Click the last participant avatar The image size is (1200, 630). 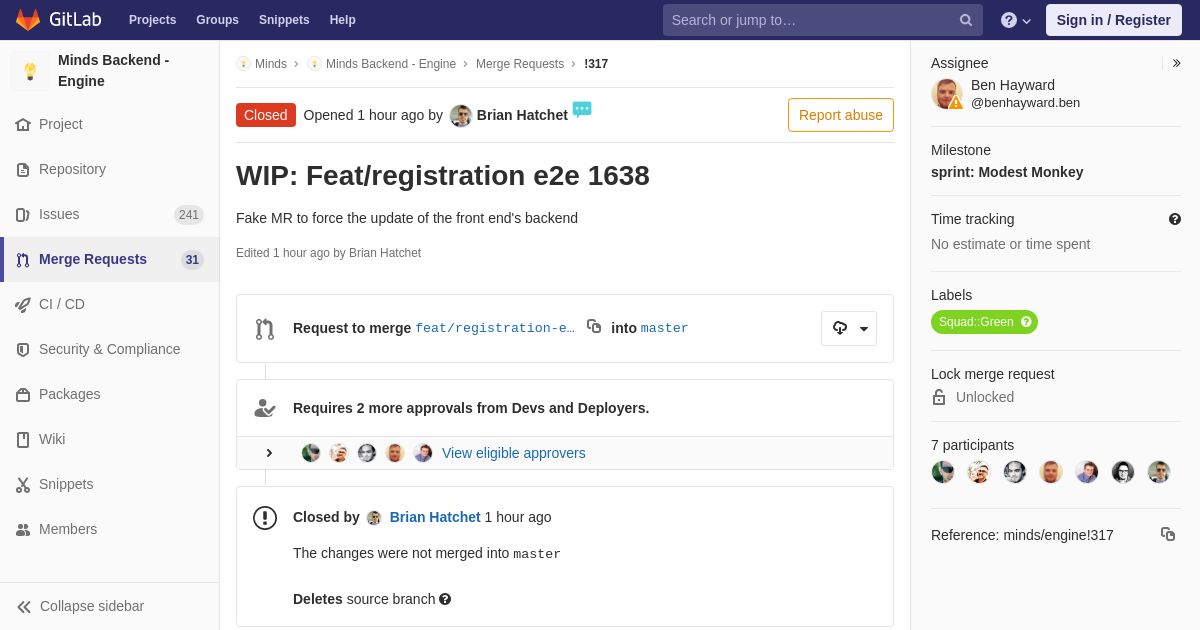pos(1159,472)
